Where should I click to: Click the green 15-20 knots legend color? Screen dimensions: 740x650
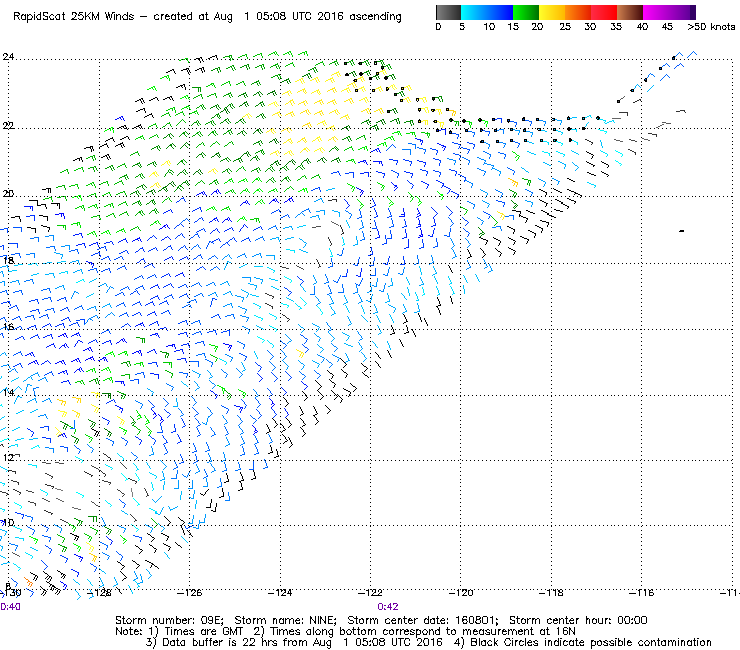[526, 12]
